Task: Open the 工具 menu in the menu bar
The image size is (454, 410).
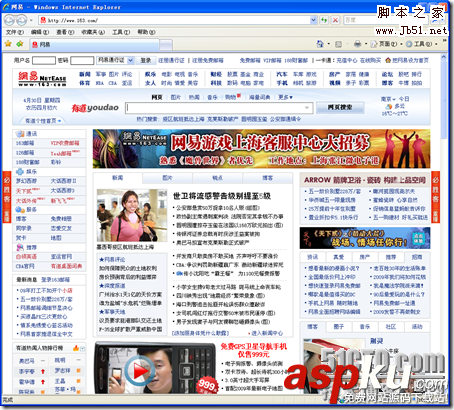Action: (121, 32)
